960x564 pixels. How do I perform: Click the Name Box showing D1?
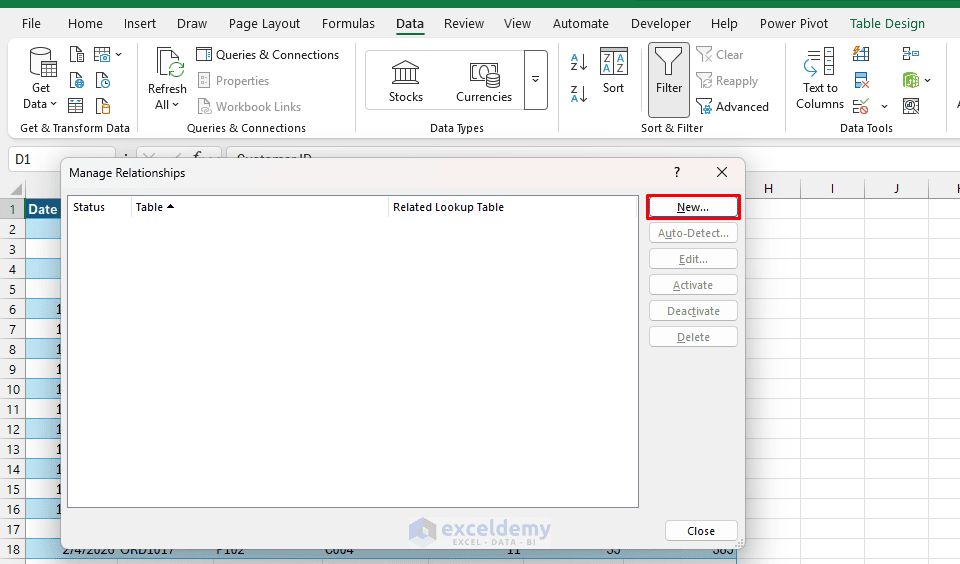pyautogui.click(x=61, y=159)
